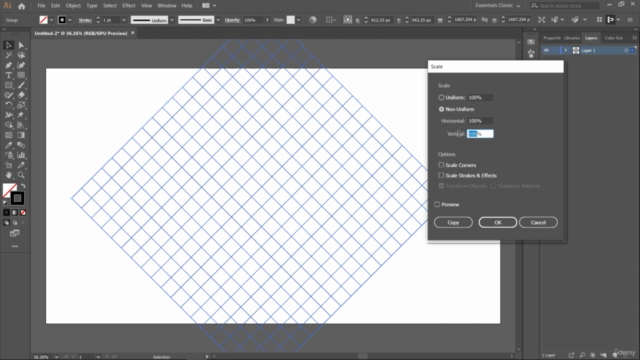Select the Perspective Grid tool

click(x=21, y=125)
